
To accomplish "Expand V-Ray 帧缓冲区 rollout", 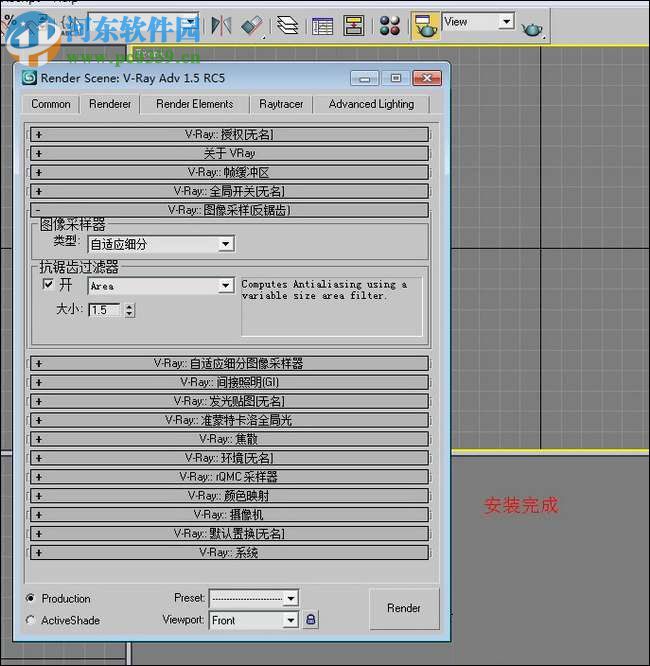I will 229,172.
